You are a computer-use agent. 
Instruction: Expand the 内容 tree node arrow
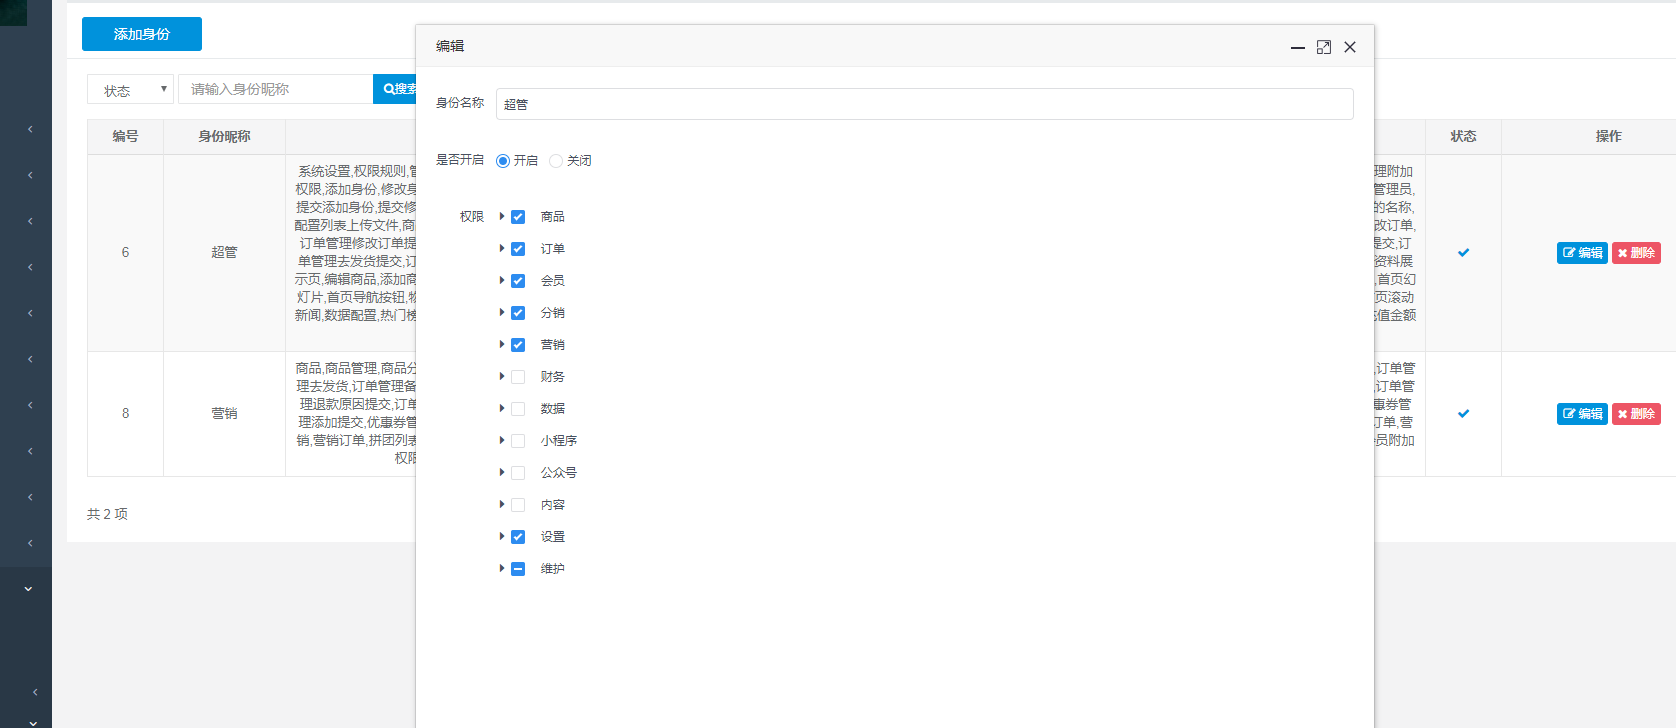502,504
